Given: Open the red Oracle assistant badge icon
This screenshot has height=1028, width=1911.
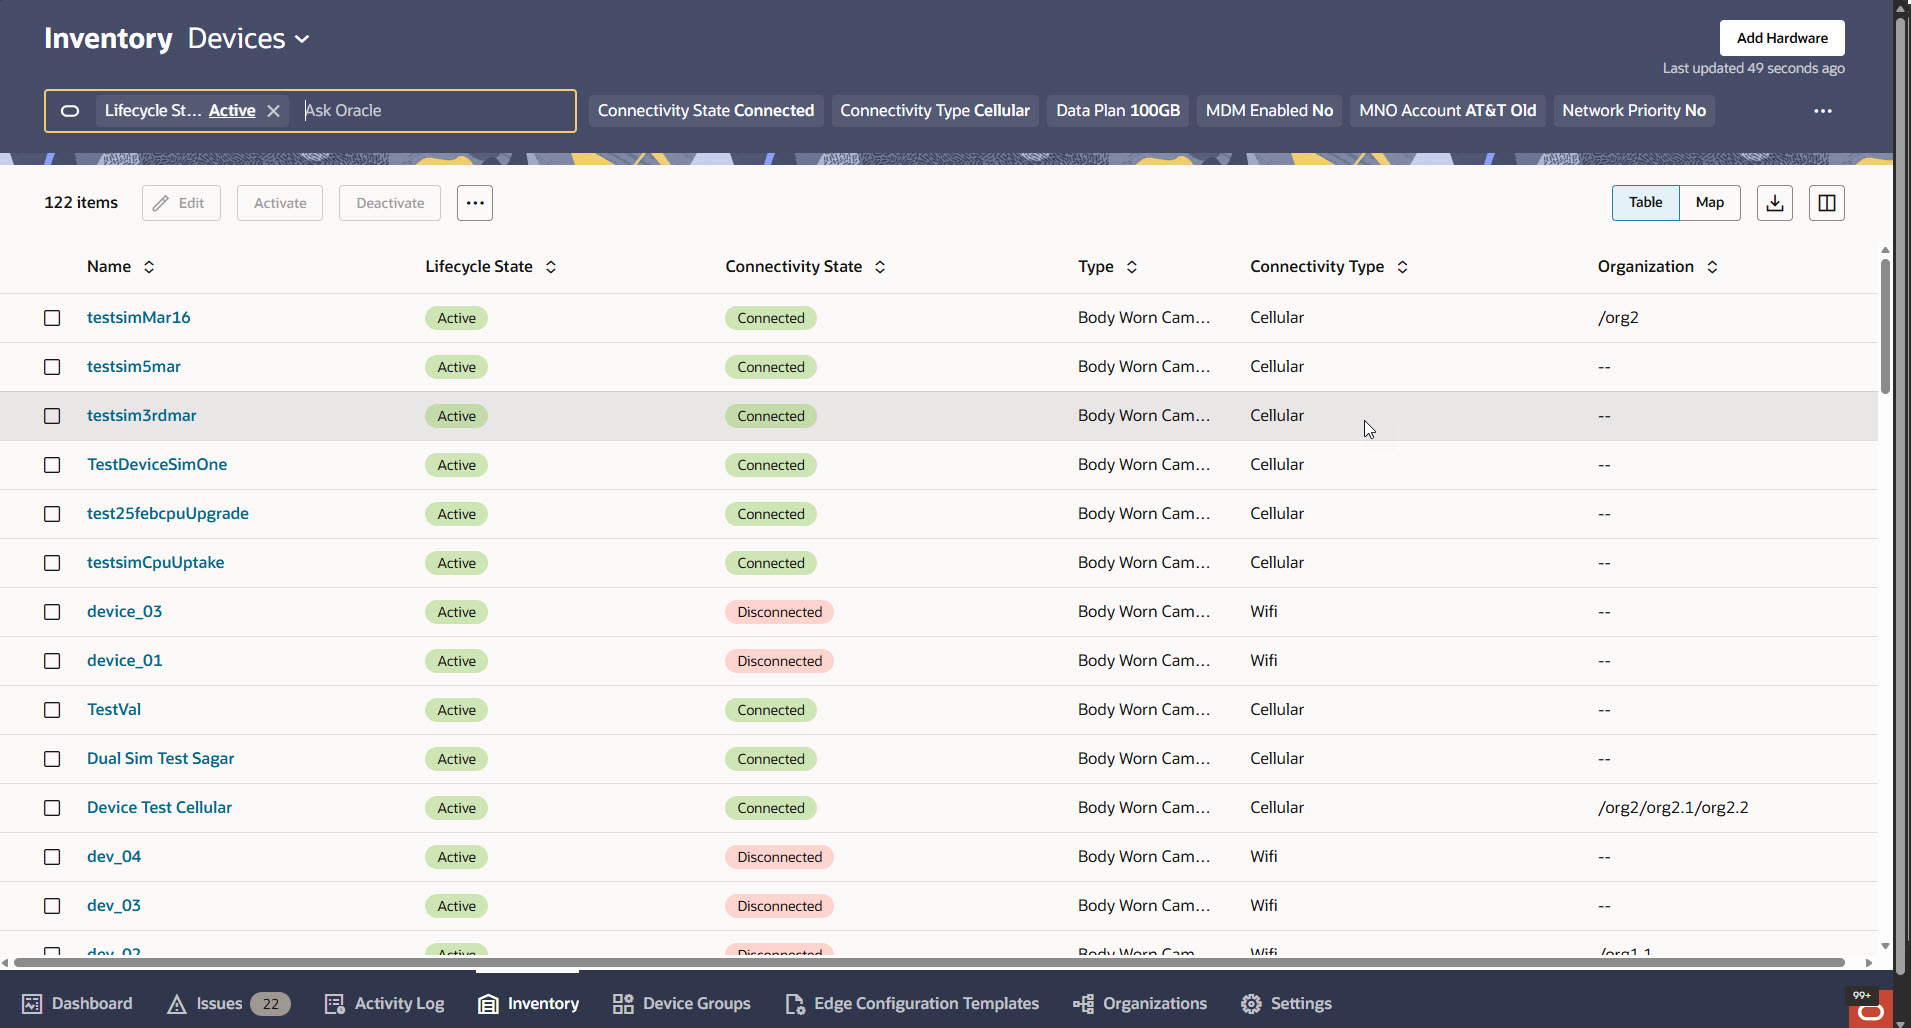Looking at the screenshot, I should pyautogui.click(x=1870, y=1008).
